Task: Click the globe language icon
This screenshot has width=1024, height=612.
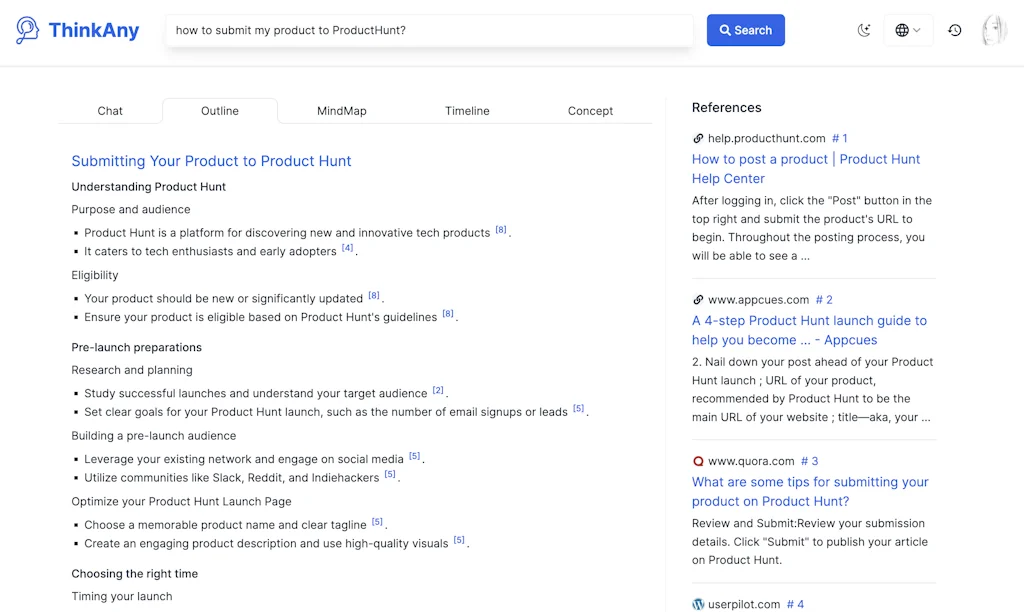Action: tap(901, 30)
